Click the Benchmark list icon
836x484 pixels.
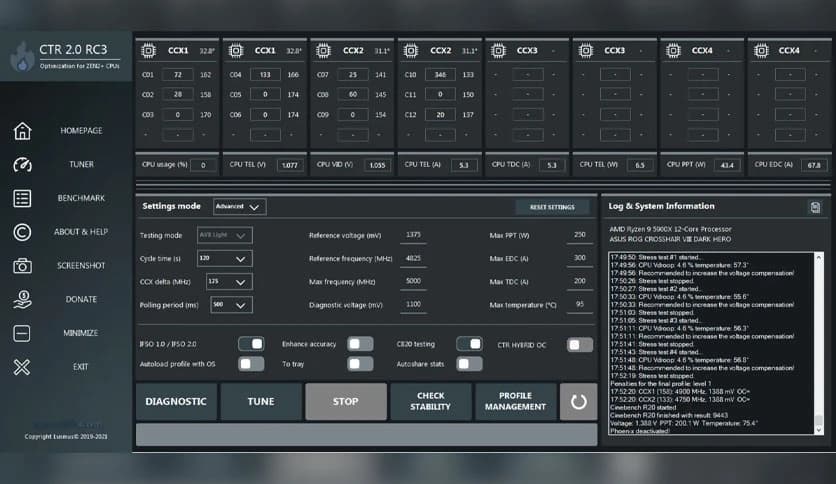click(22, 198)
